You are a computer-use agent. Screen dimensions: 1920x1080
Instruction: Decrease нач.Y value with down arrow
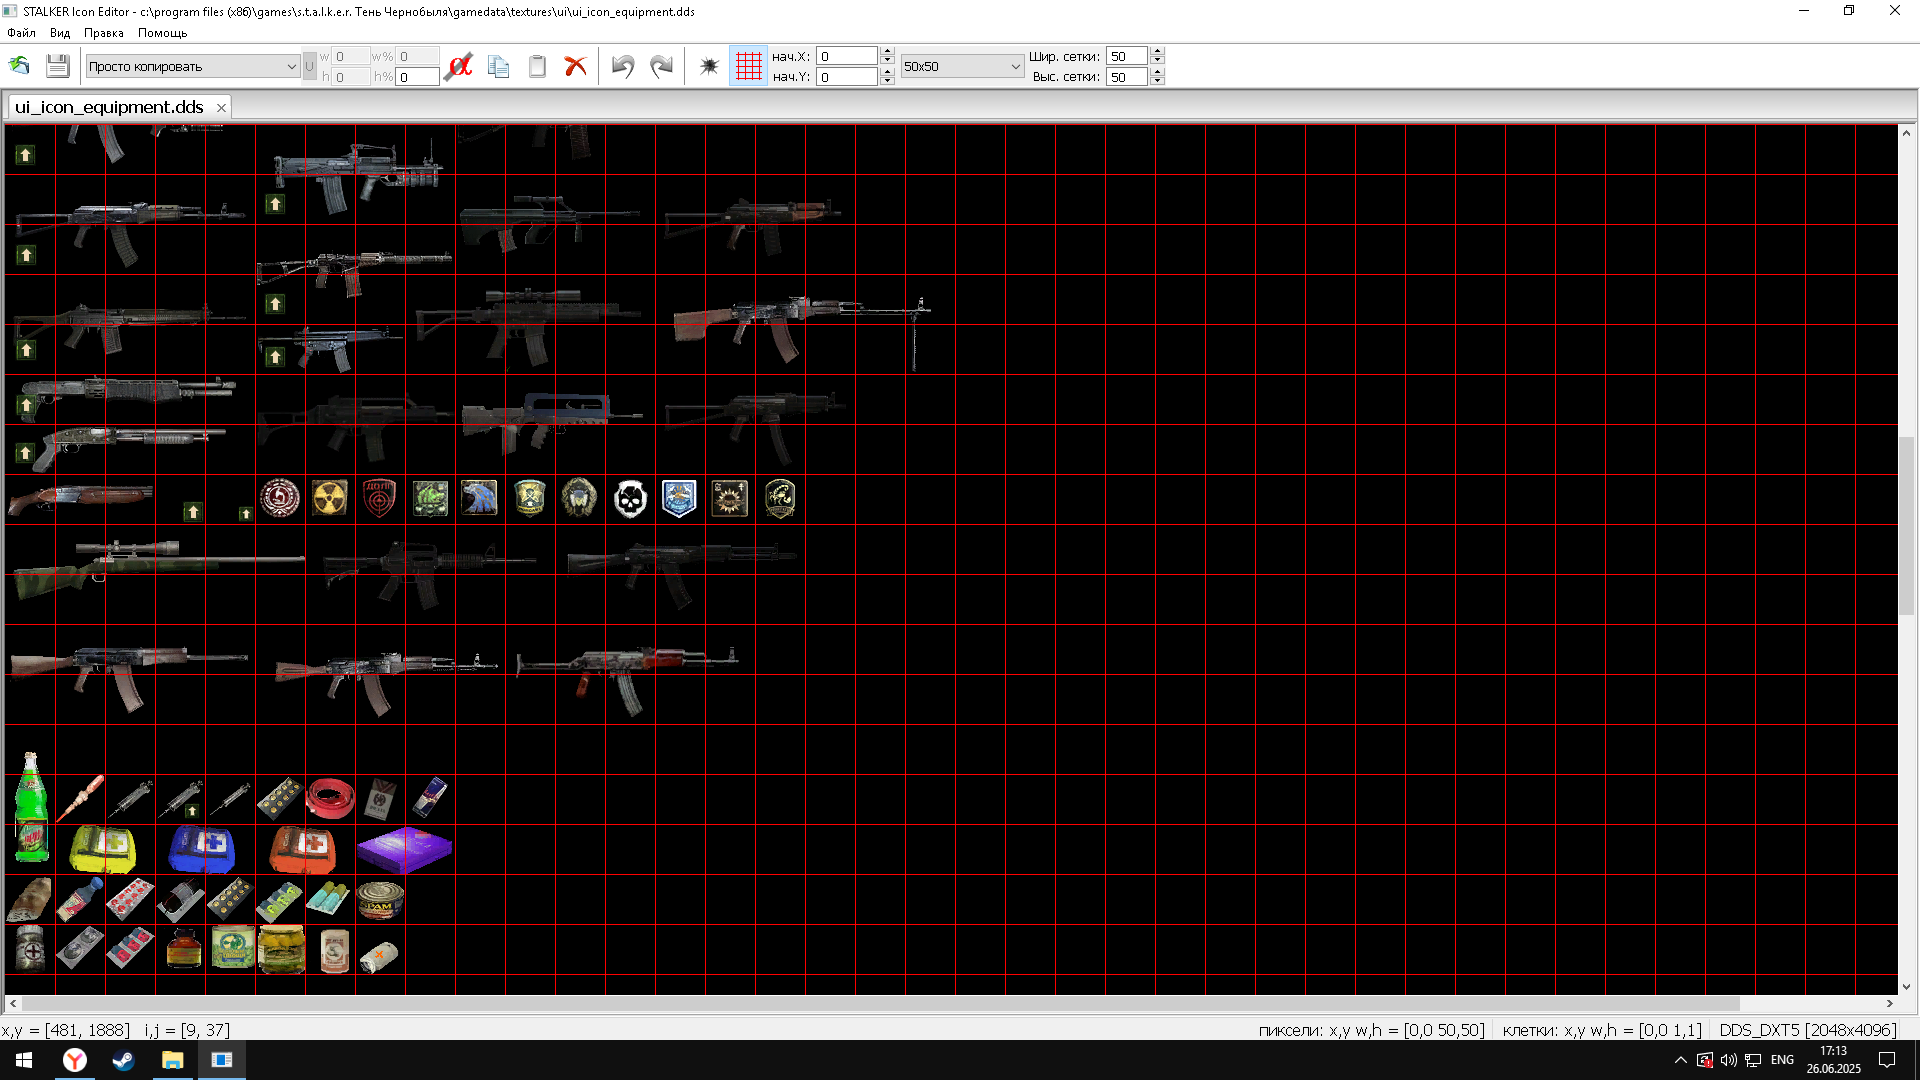[x=887, y=82]
